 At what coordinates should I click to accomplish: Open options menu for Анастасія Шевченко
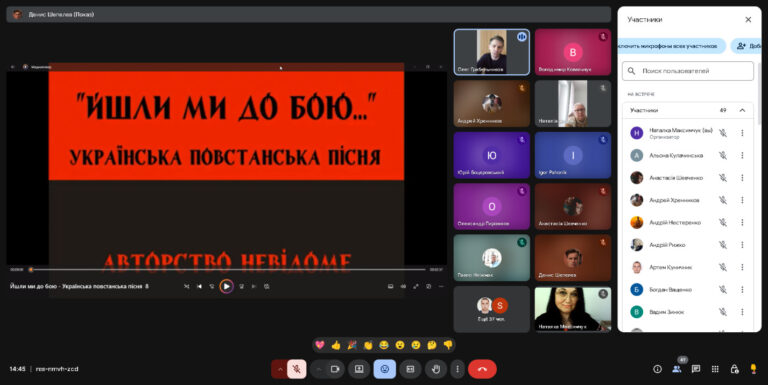(742, 178)
